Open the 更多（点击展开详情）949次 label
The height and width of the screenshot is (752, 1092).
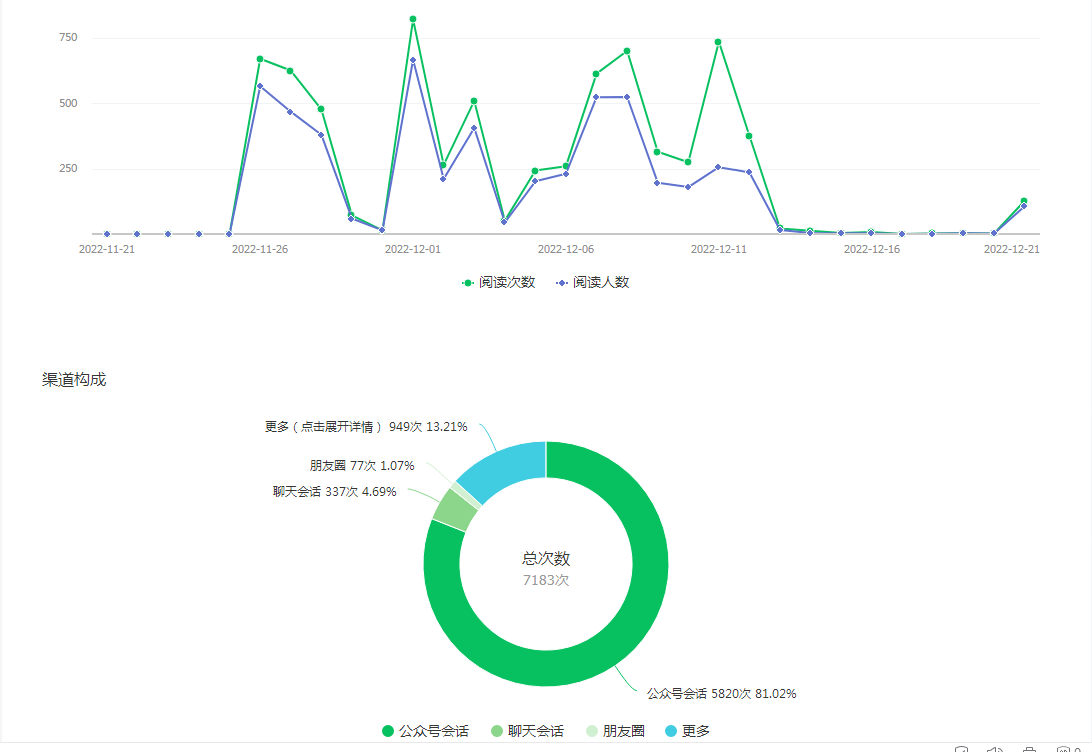pos(366,427)
